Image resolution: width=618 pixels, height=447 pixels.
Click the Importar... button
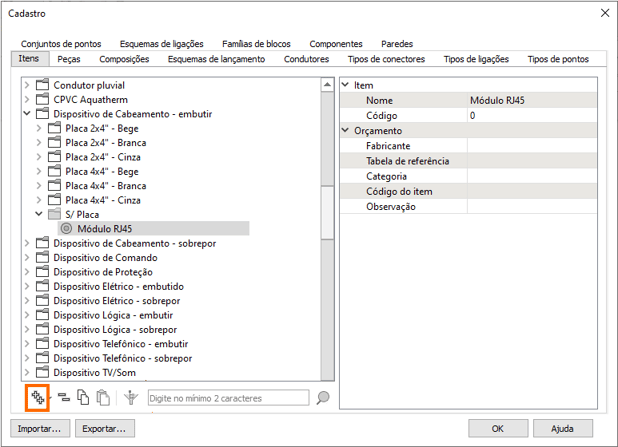pos(39,429)
